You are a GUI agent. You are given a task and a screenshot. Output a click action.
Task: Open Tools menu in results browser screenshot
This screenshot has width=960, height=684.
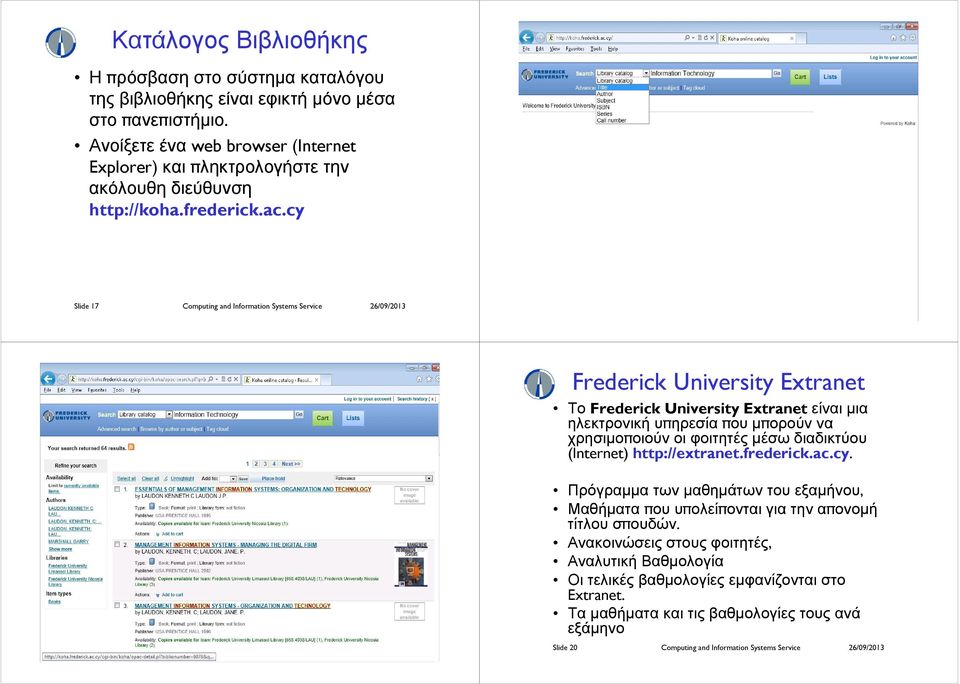pyautogui.click(x=119, y=390)
